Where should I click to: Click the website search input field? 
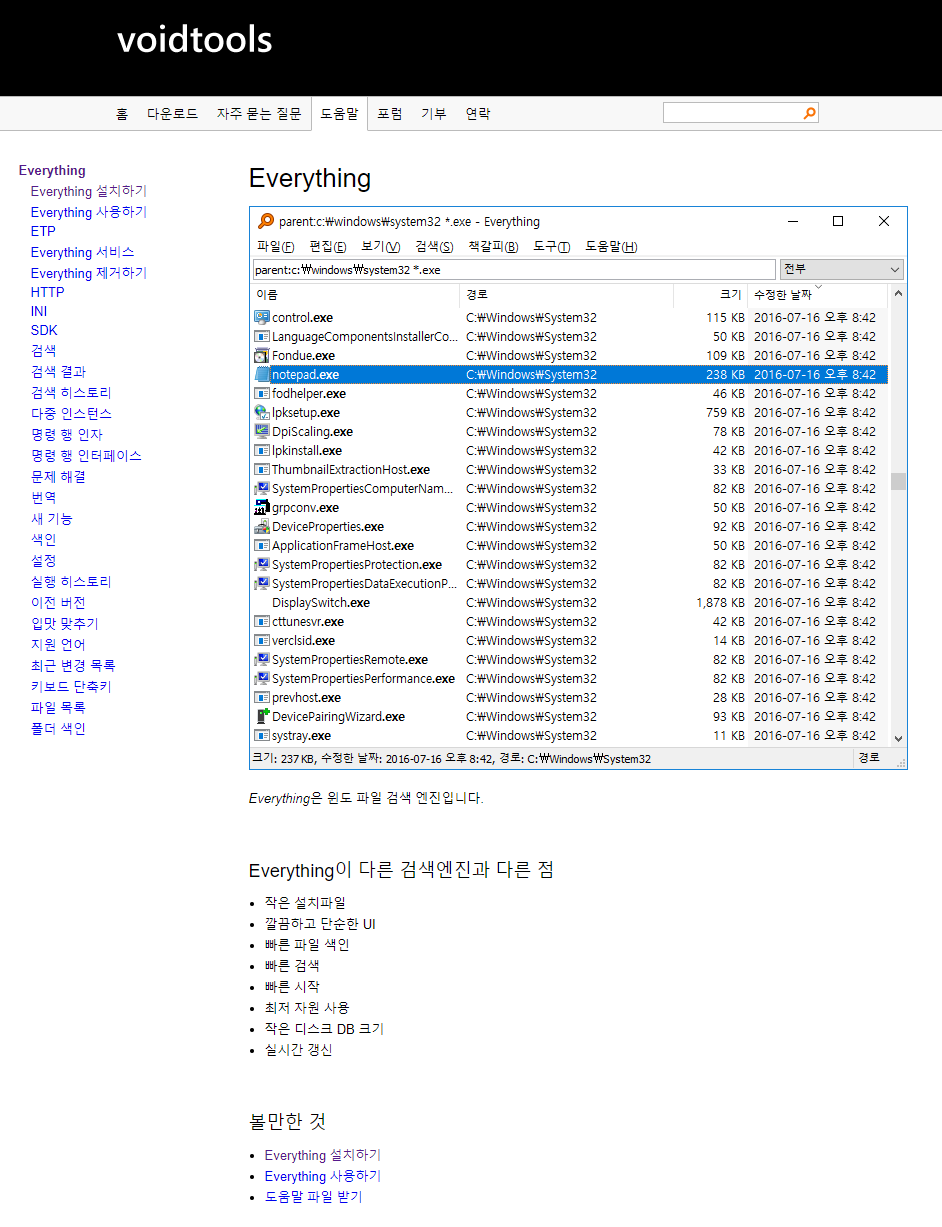732,113
